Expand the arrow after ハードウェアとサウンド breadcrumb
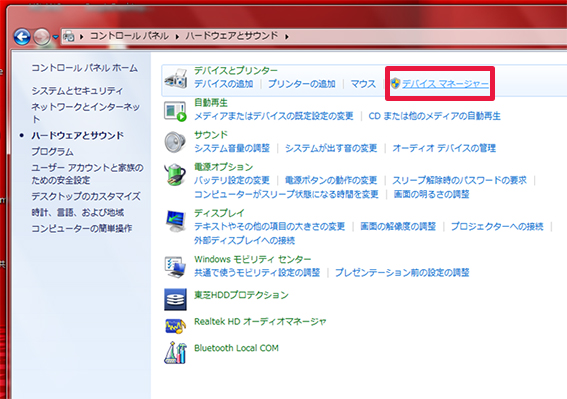 (287, 37)
